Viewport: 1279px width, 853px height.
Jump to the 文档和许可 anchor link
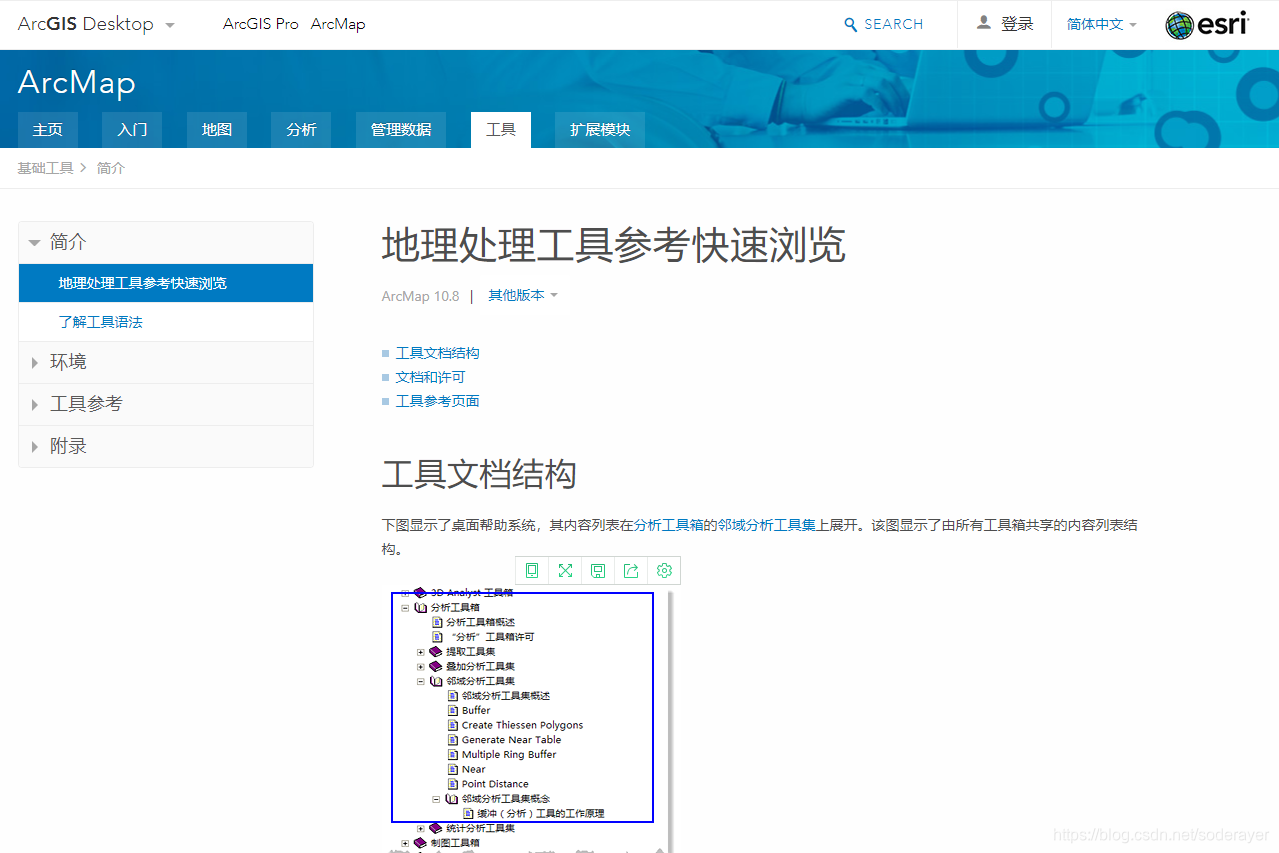click(x=431, y=377)
